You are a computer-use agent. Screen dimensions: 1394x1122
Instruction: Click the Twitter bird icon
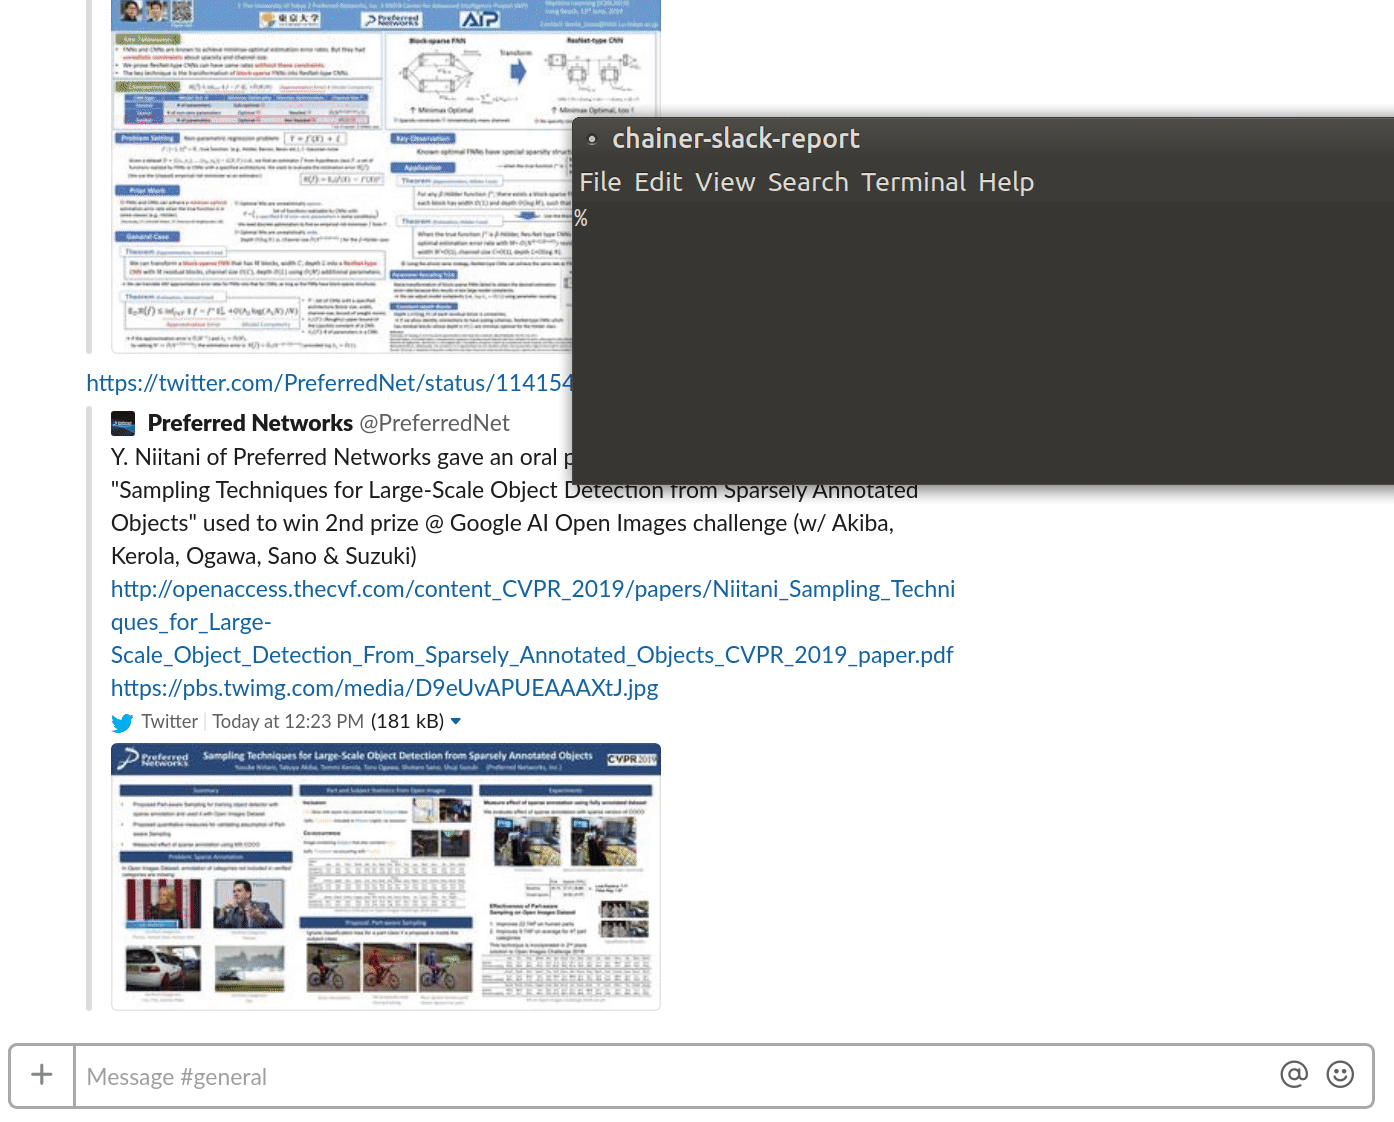pyautogui.click(x=122, y=722)
